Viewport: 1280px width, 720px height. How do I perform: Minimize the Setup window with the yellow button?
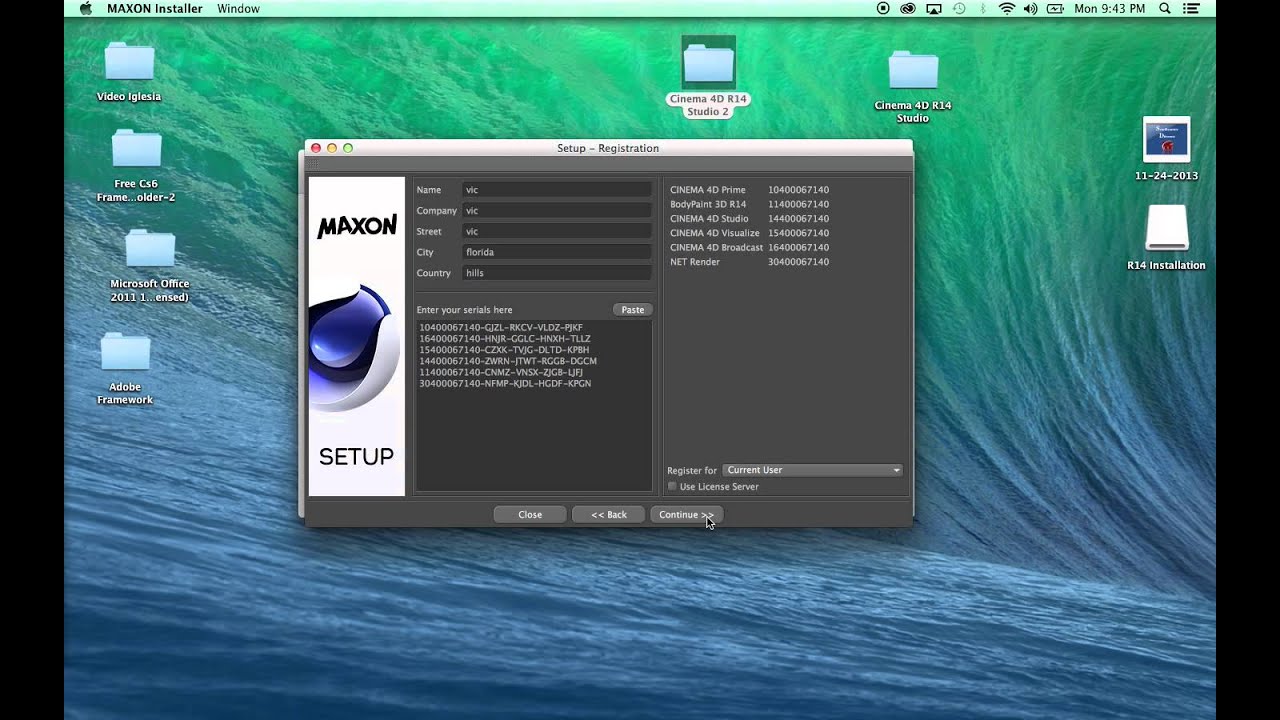coord(332,148)
